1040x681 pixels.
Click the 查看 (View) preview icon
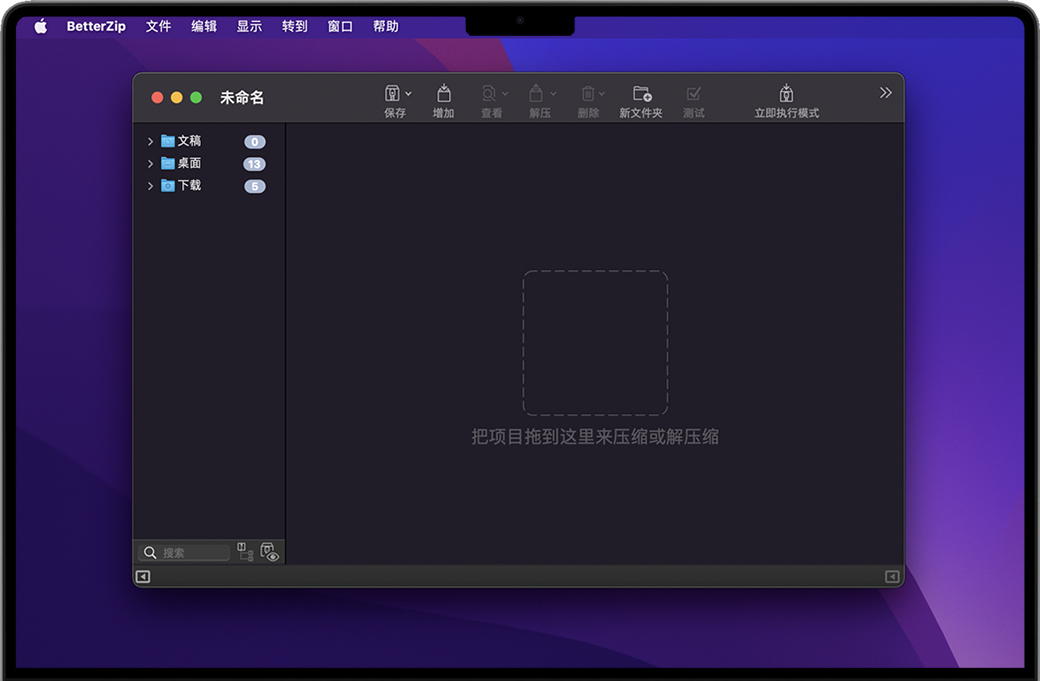pyautogui.click(x=488, y=94)
